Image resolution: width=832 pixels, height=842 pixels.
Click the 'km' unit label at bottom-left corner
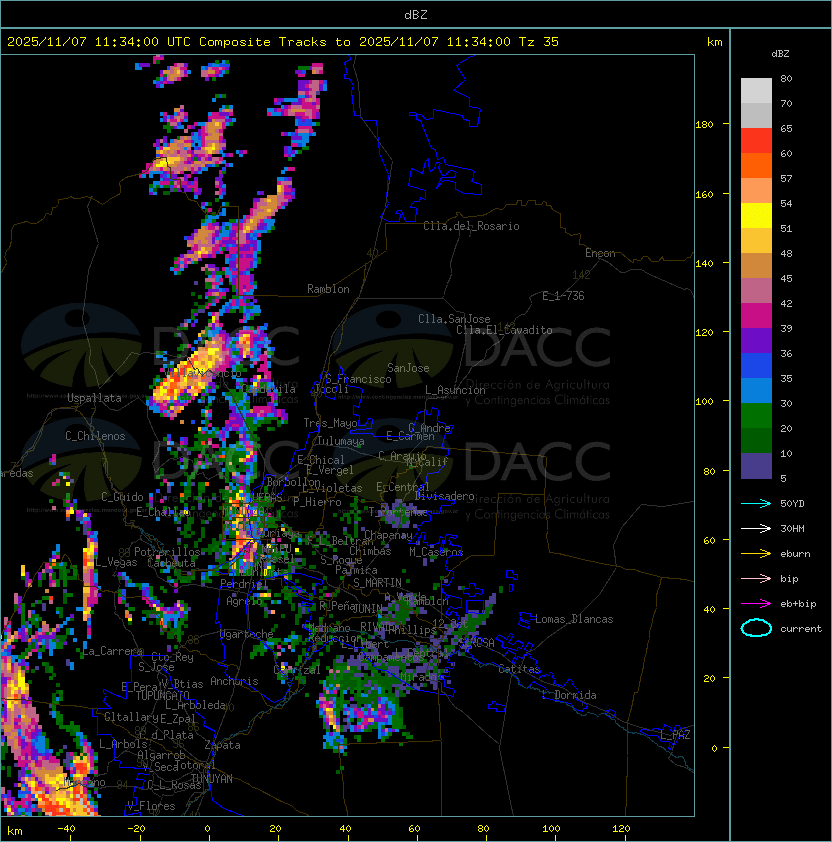(x=15, y=831)
